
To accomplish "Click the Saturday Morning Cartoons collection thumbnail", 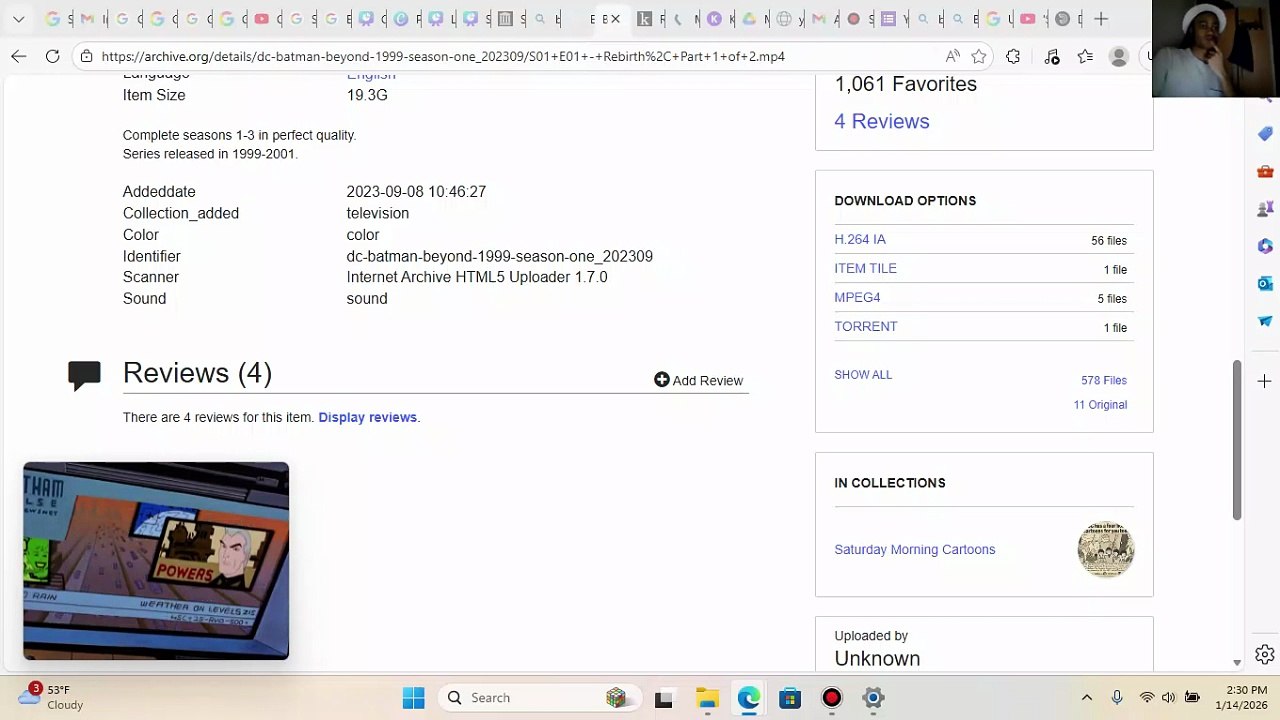I will (1106, 549).
